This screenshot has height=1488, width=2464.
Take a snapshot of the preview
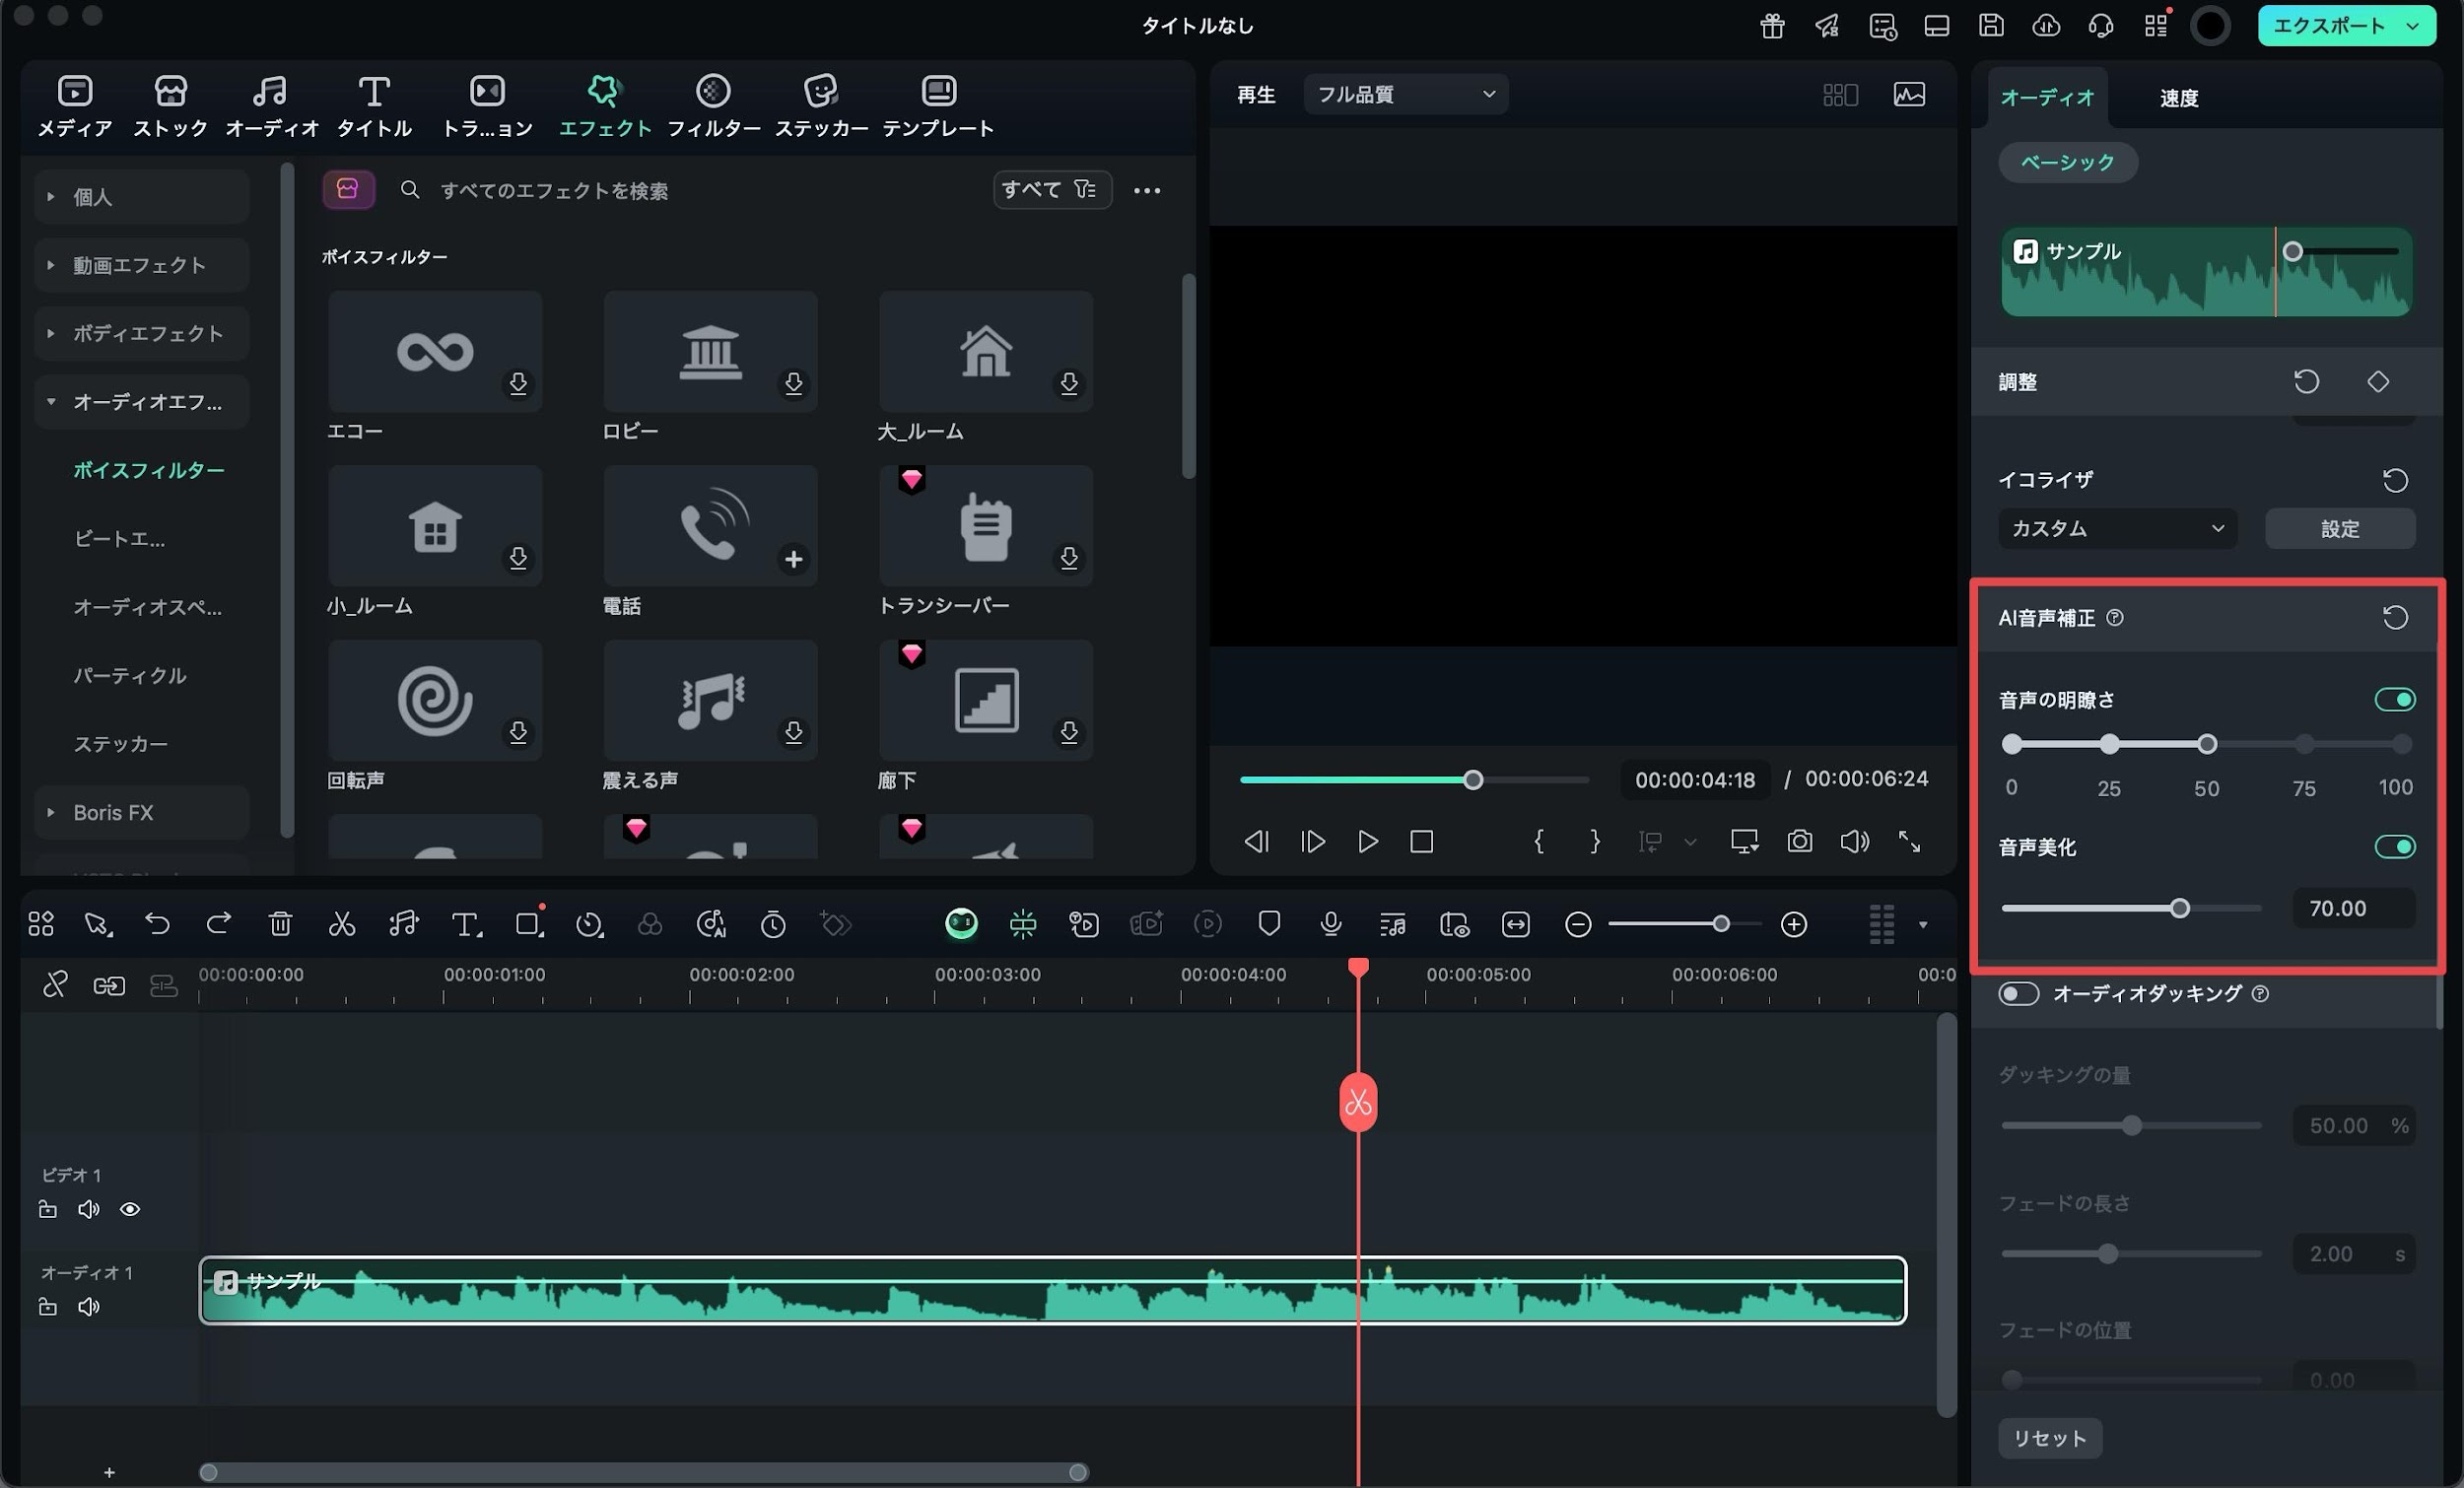tap(1799, 842)
